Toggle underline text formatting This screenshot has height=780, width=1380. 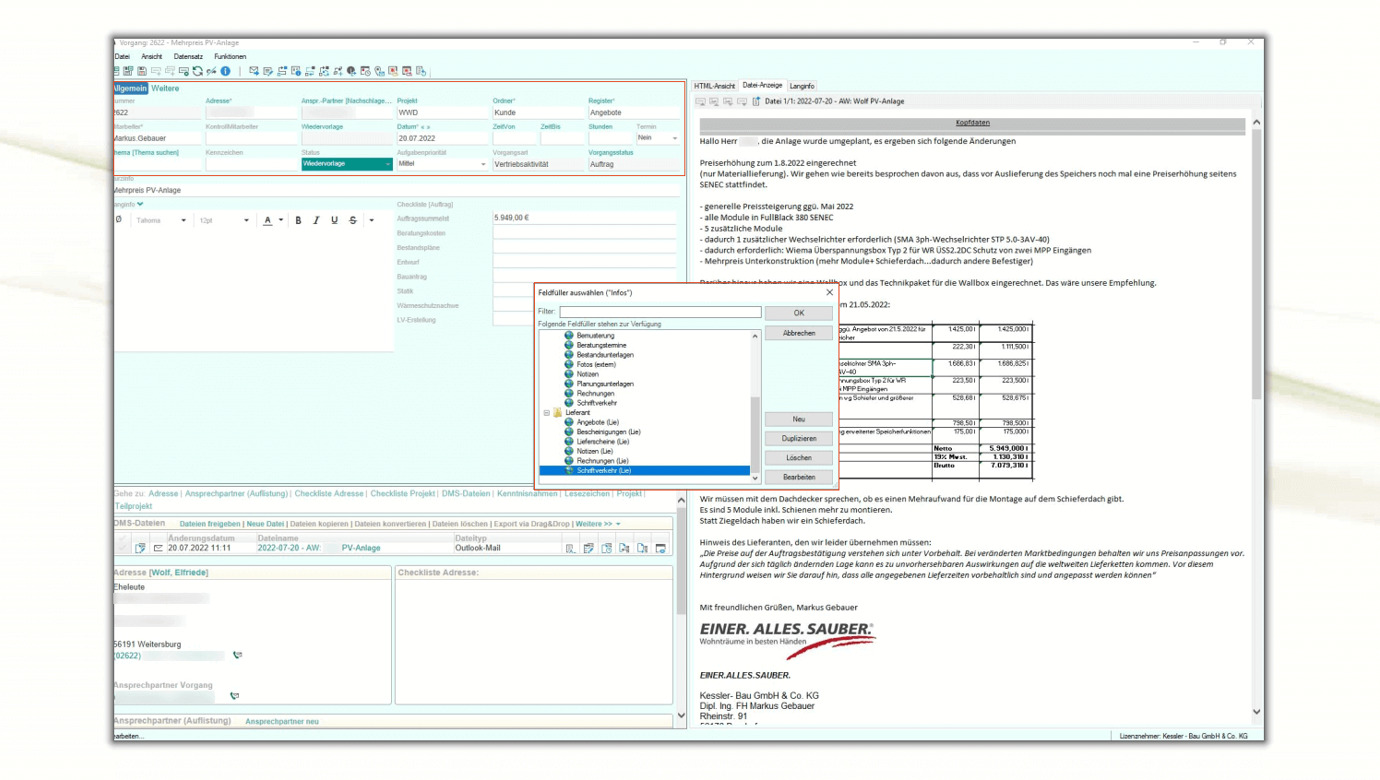(x=334, y=220)
